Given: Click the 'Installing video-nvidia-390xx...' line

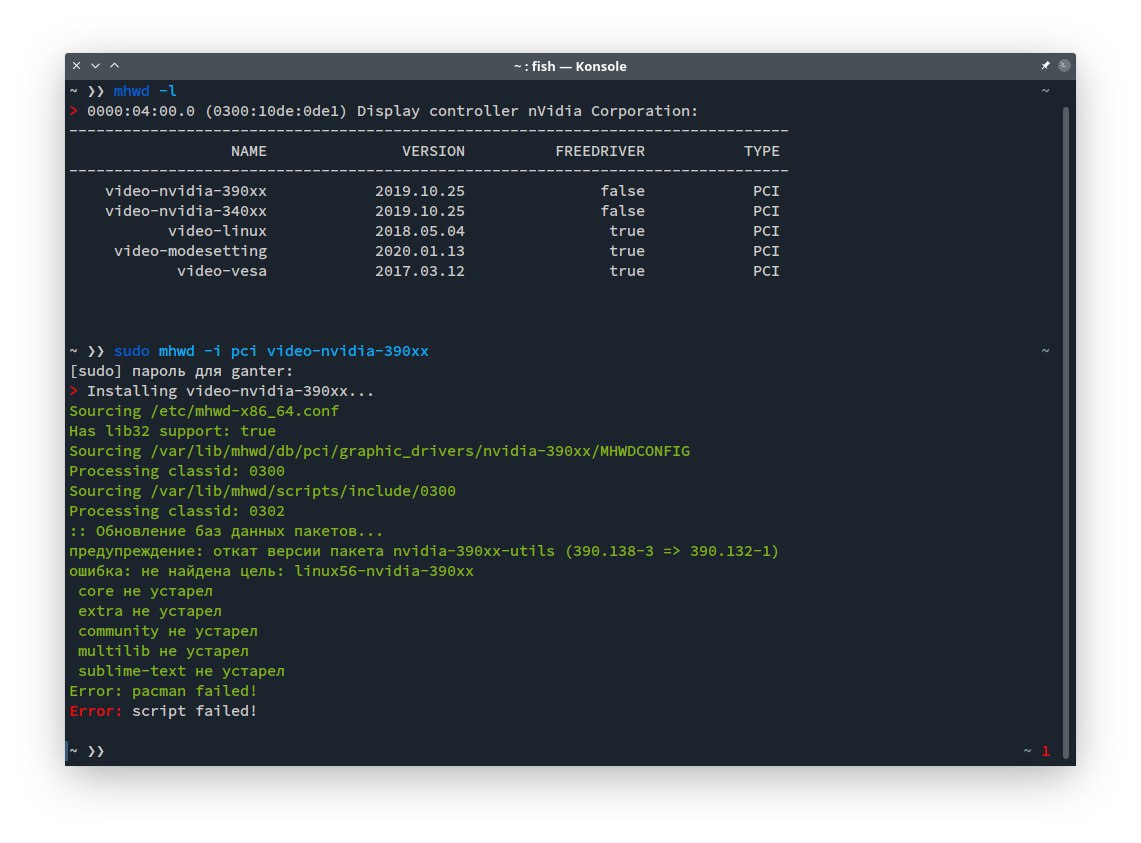Looking at the screenshot, I should [x=222, y=391].
